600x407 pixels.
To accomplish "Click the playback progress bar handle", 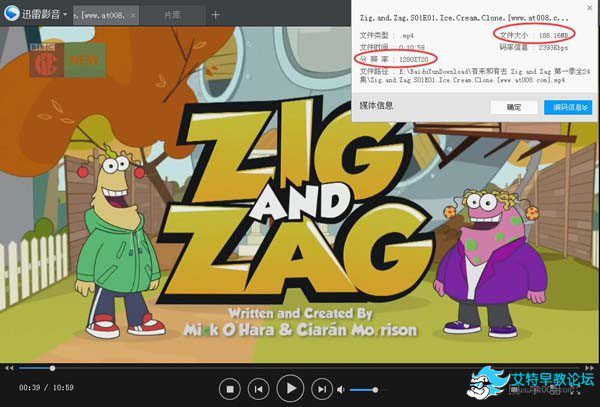I will click(x=52, y=368).
